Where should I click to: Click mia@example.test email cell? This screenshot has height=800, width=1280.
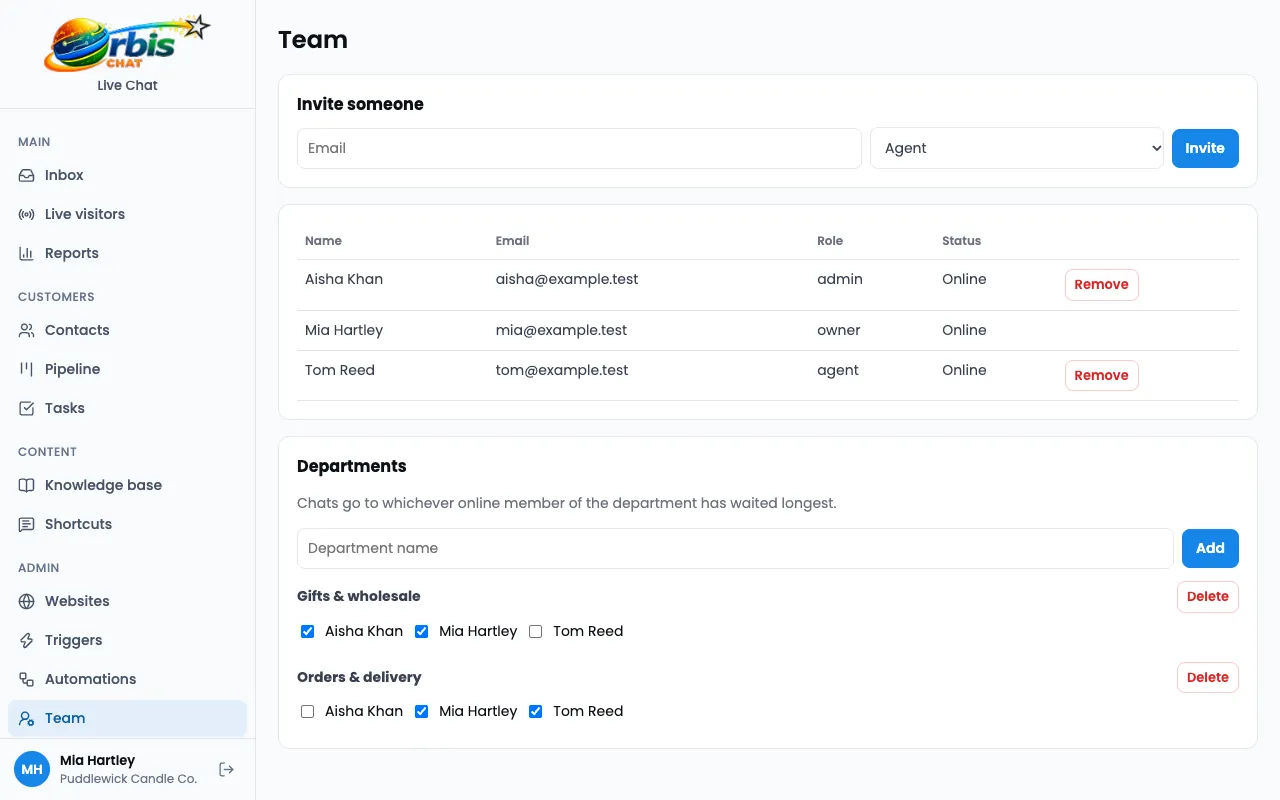click(562, 330)
